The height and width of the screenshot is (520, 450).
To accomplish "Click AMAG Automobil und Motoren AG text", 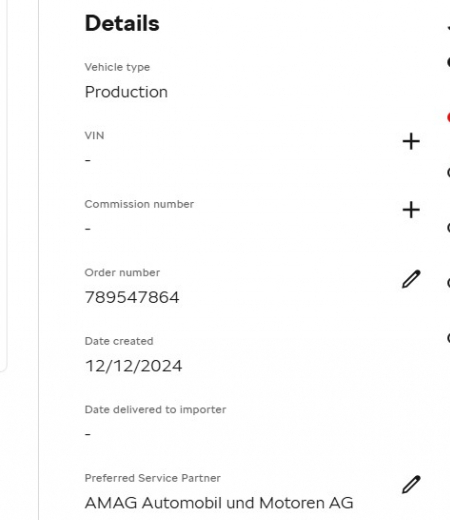I will click(219, 503).
